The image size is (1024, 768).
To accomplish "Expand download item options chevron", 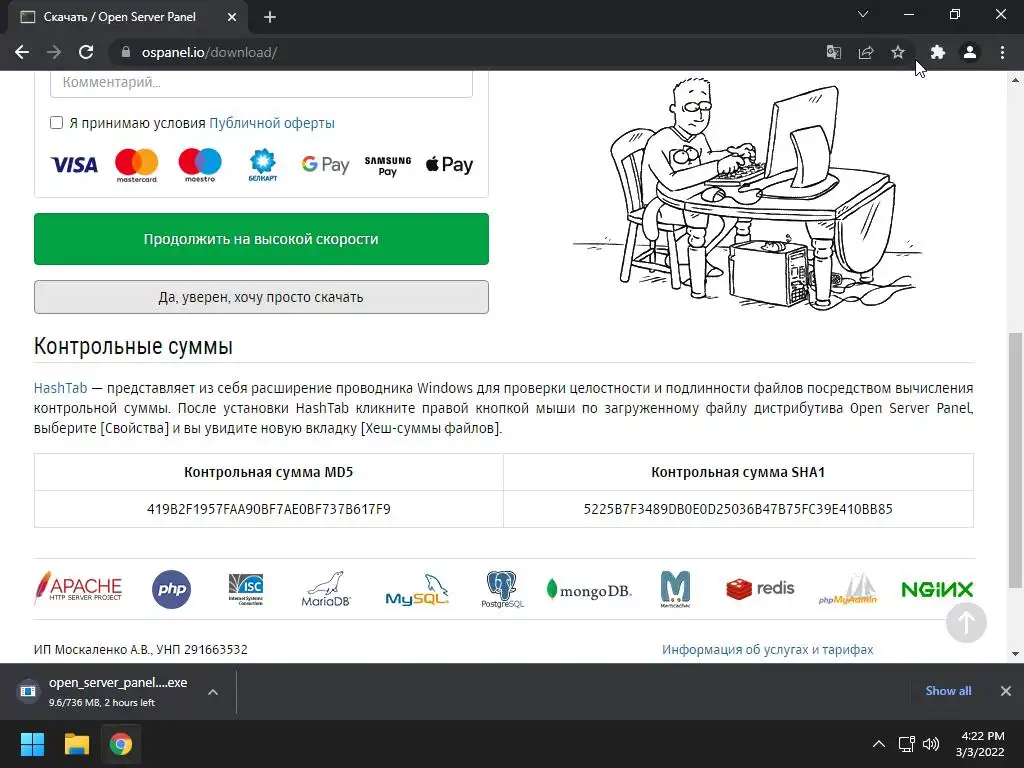I will pyautogui.click(x=213, y=692).
